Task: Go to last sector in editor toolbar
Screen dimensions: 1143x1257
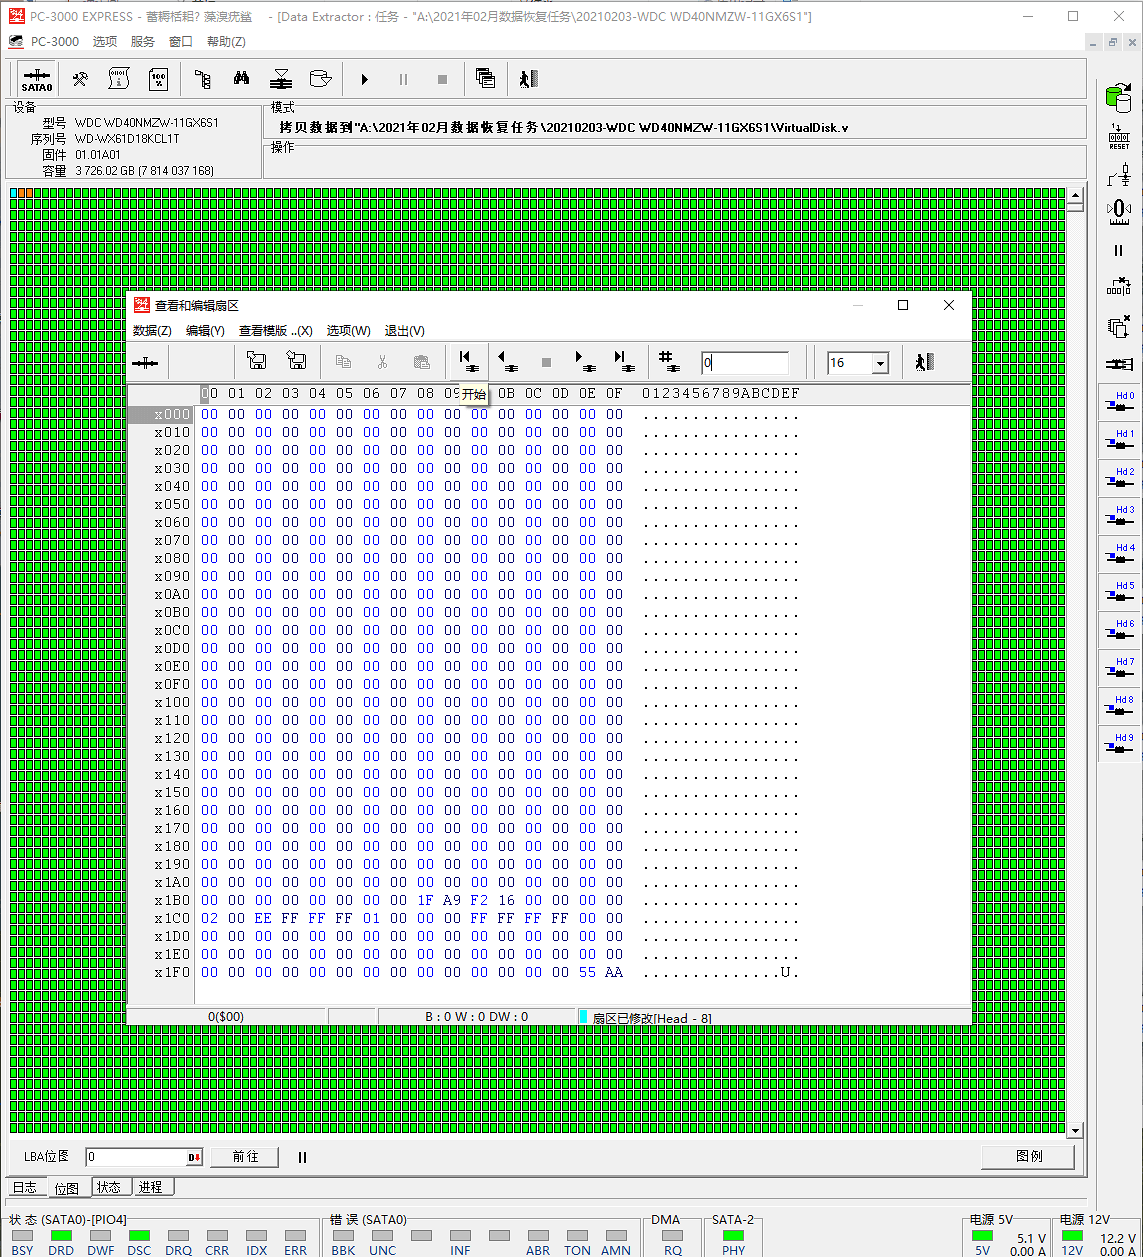Action: (x=622, y=362)
